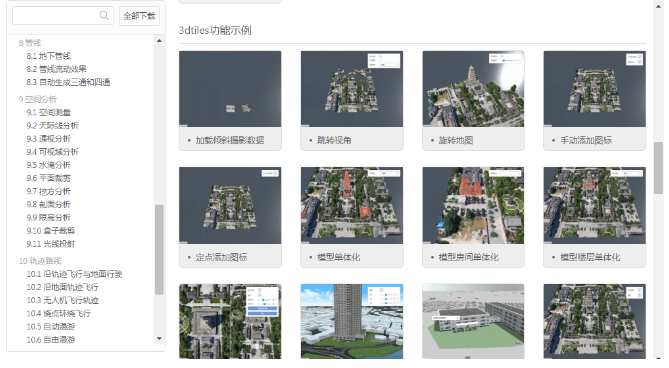Screen dimensions: 669x368
Task: Select 9.1 空间测量 in the list
Action: point(49,113)
